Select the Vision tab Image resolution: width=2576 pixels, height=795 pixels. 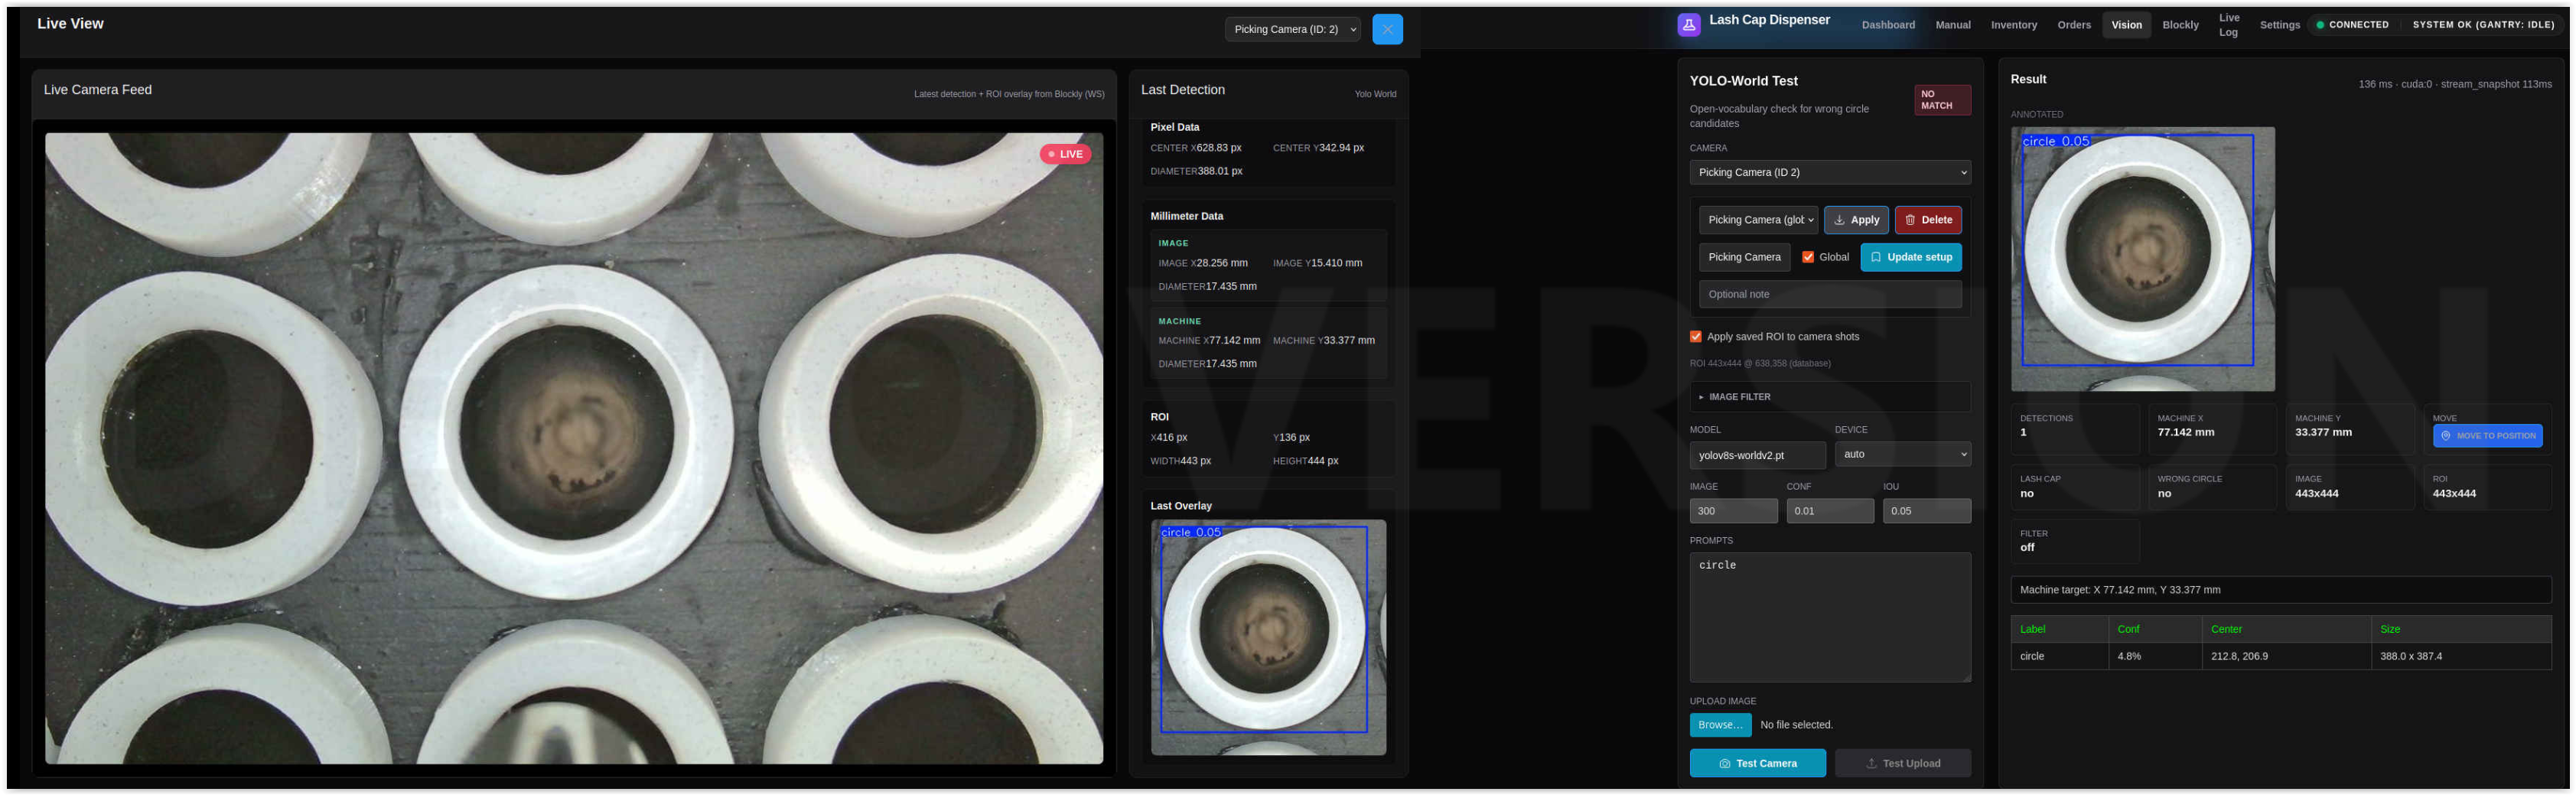[2125, 25]
